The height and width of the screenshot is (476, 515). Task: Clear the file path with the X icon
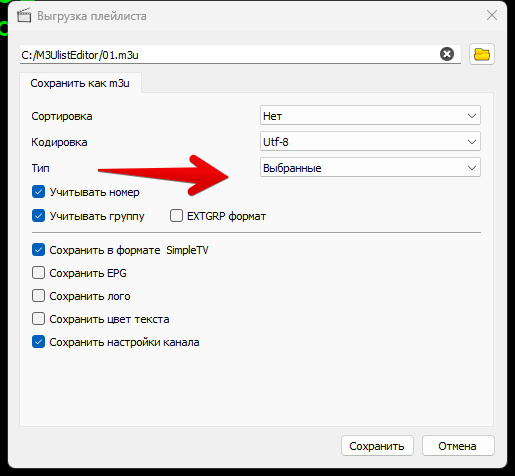[x=447, y=54]
